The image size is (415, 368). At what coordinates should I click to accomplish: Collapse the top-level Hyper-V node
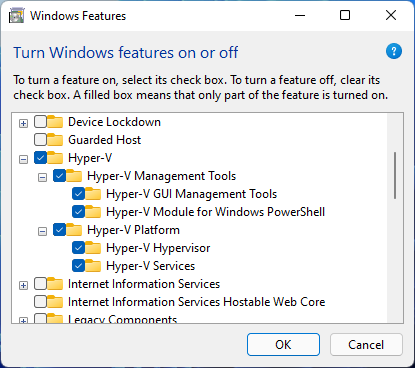[x=23, y=160]
